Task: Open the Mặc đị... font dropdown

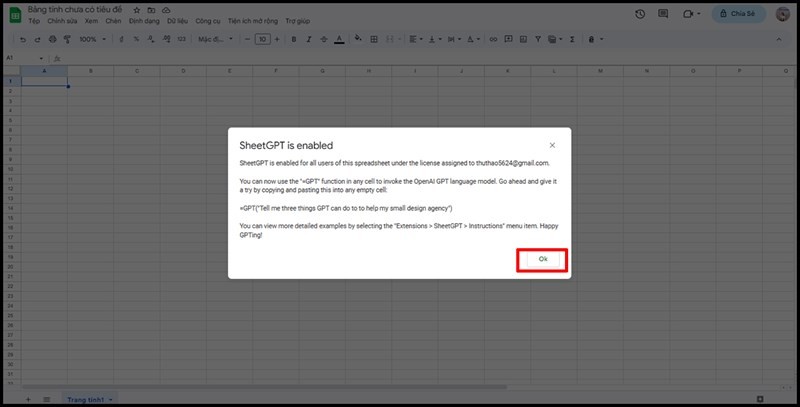Action: point(215,39)
